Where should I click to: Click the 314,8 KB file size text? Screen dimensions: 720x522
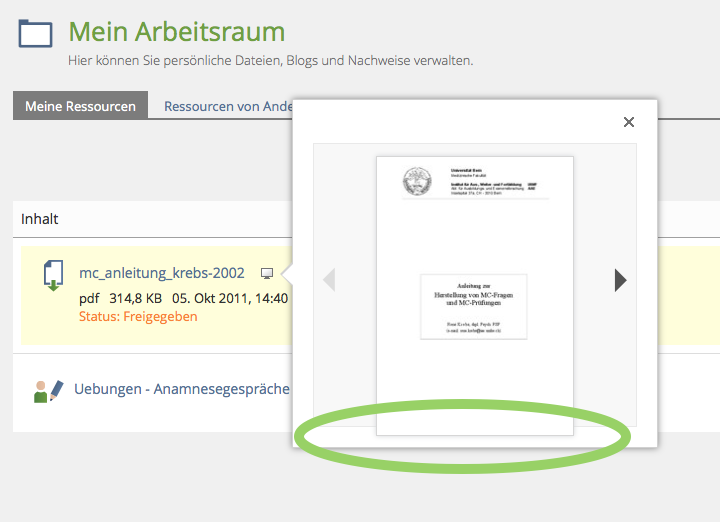tap(135, 298)
